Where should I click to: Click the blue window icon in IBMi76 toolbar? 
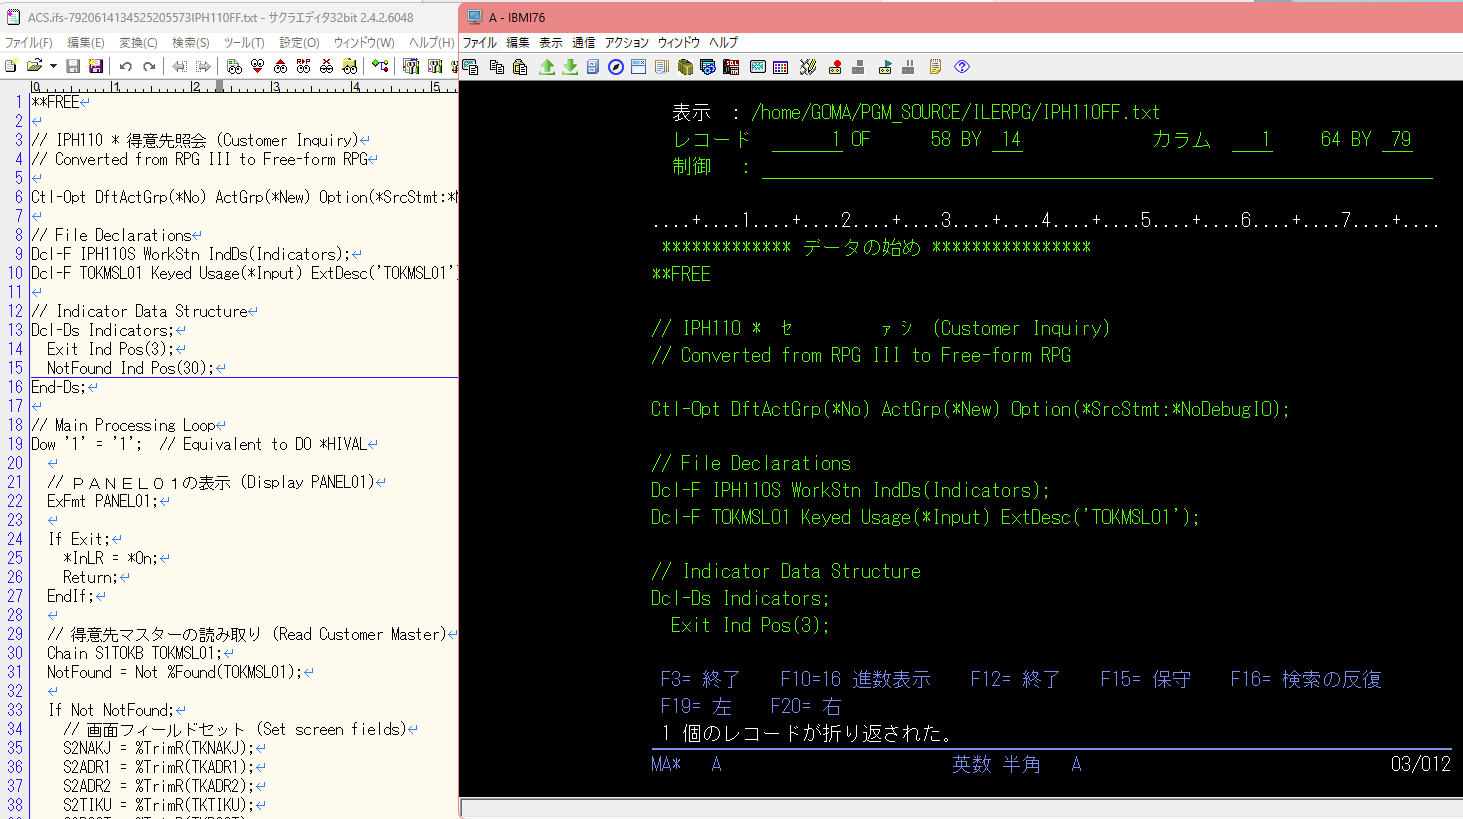(x=638, y=67)
